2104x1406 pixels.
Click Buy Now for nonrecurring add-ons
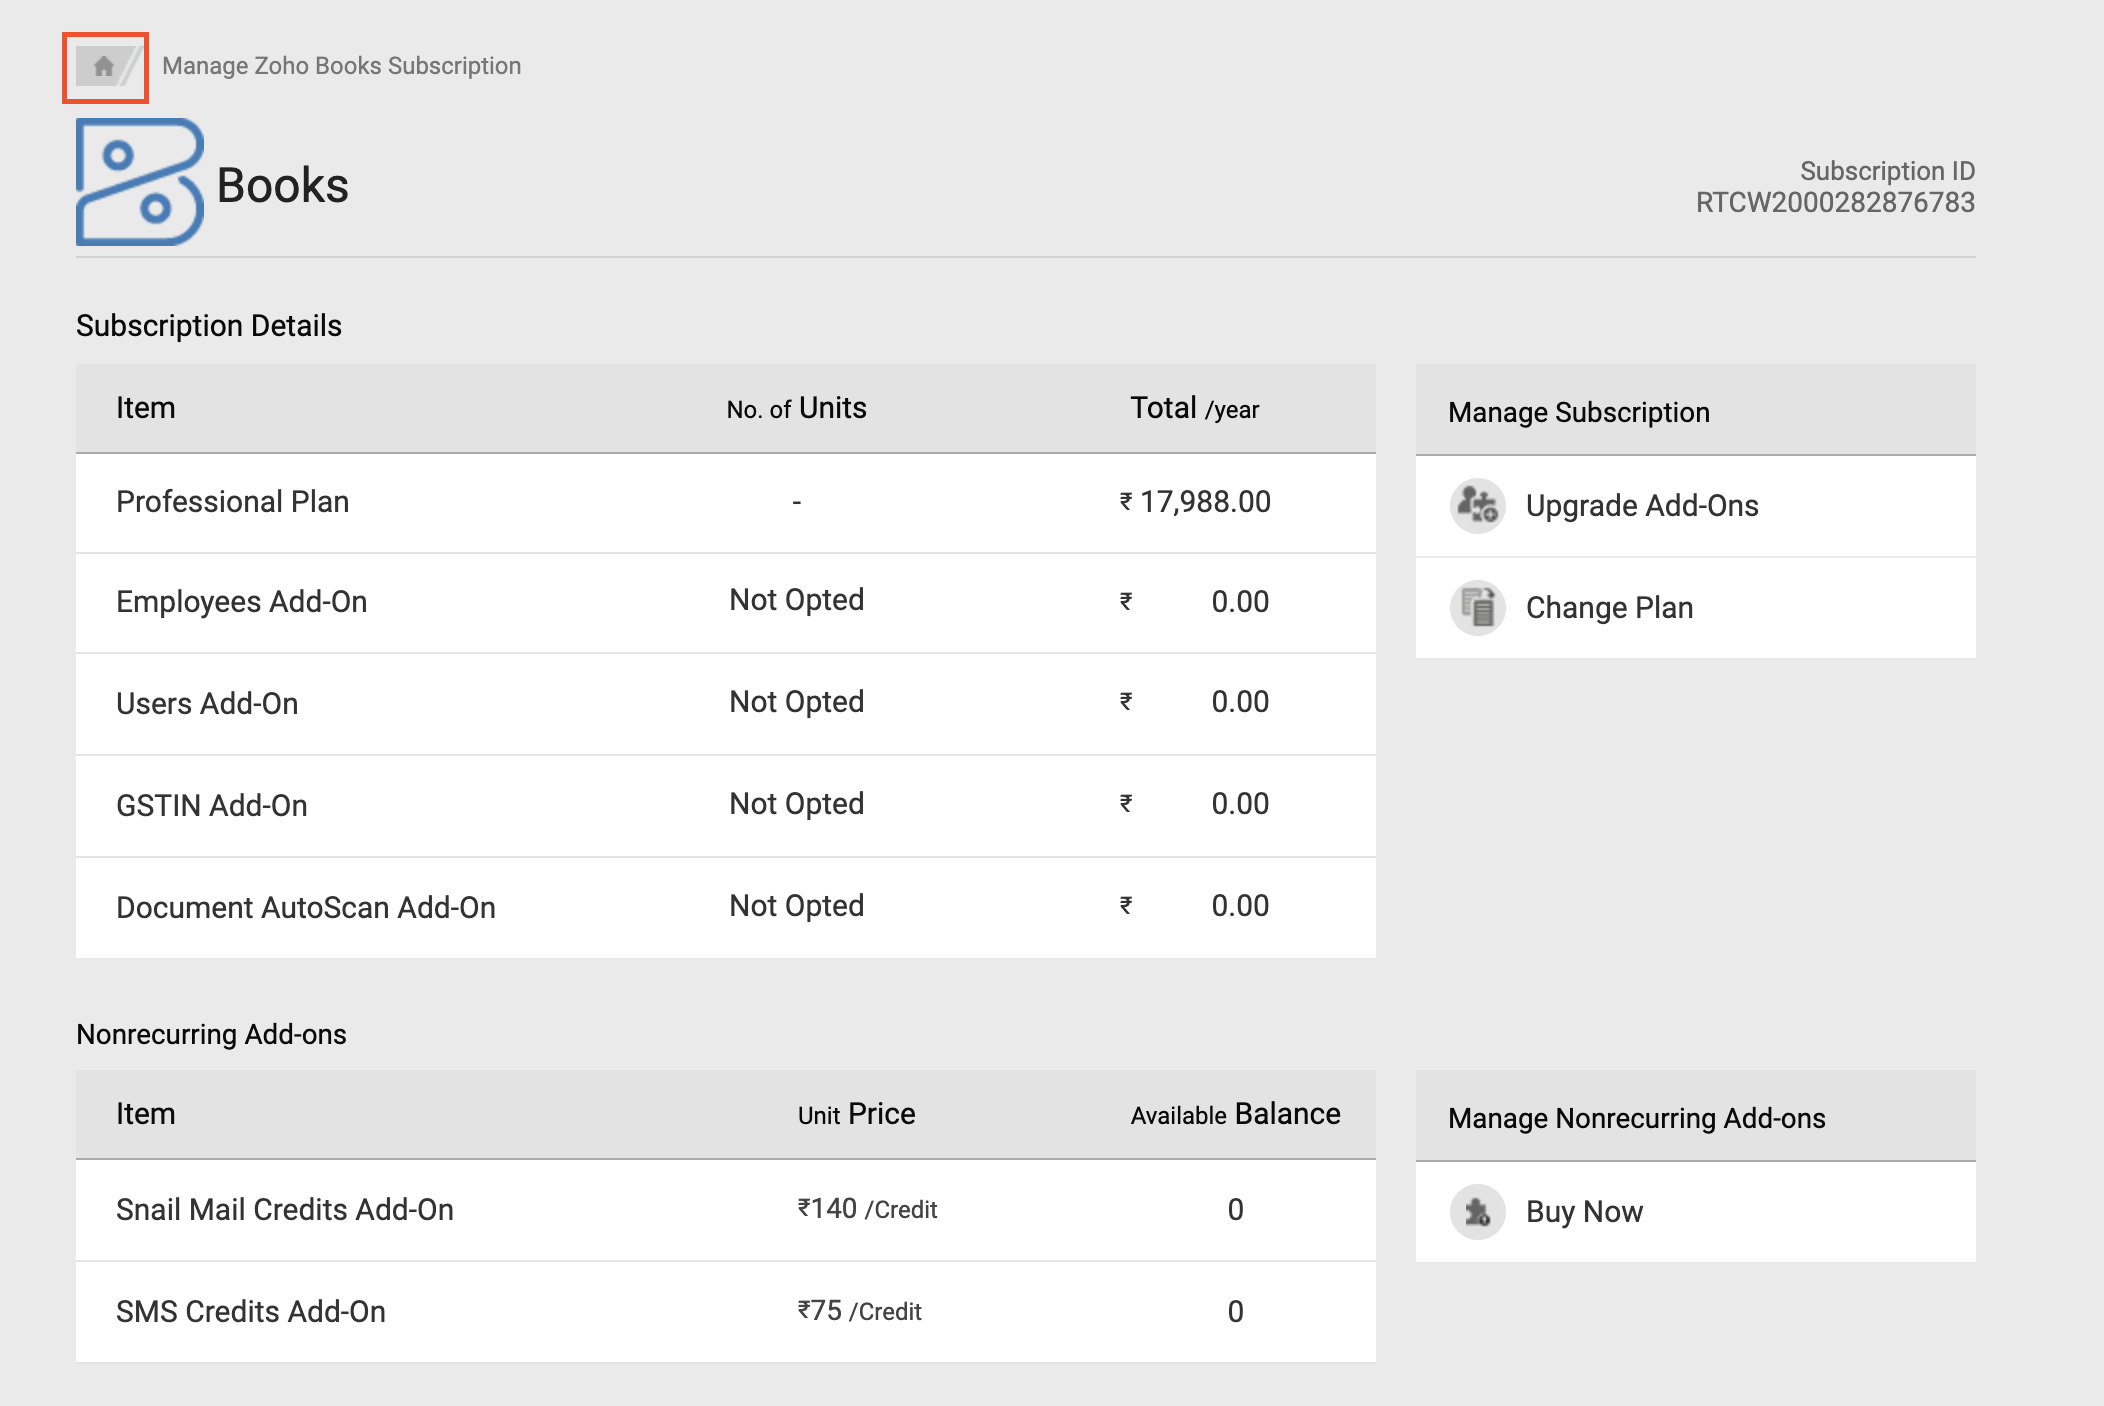[x=1584, y=1212]
